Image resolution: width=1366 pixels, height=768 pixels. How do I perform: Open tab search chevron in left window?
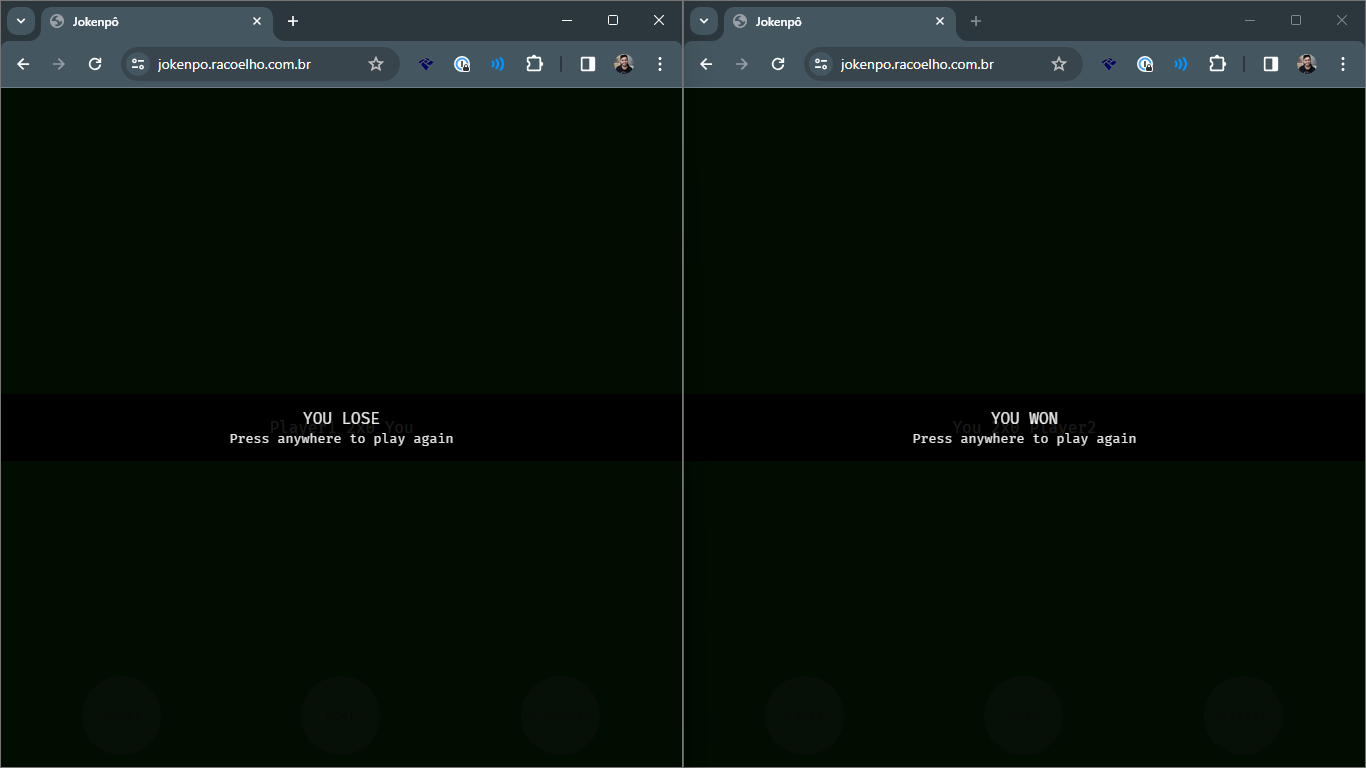click(x=21, y=21)
